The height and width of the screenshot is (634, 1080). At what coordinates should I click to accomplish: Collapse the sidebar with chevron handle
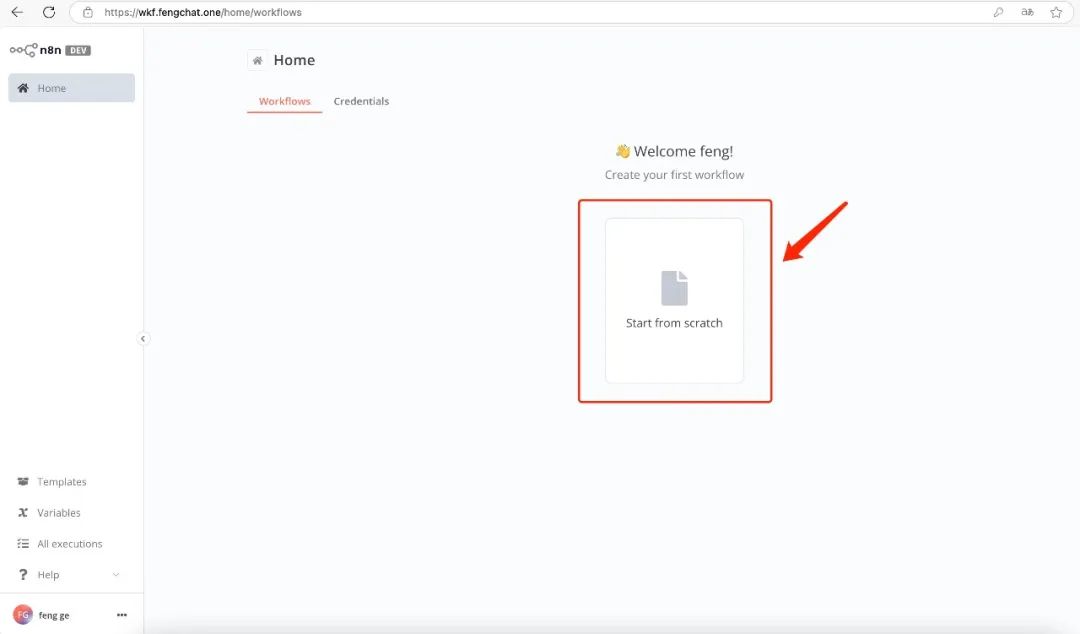coord(143,339)
